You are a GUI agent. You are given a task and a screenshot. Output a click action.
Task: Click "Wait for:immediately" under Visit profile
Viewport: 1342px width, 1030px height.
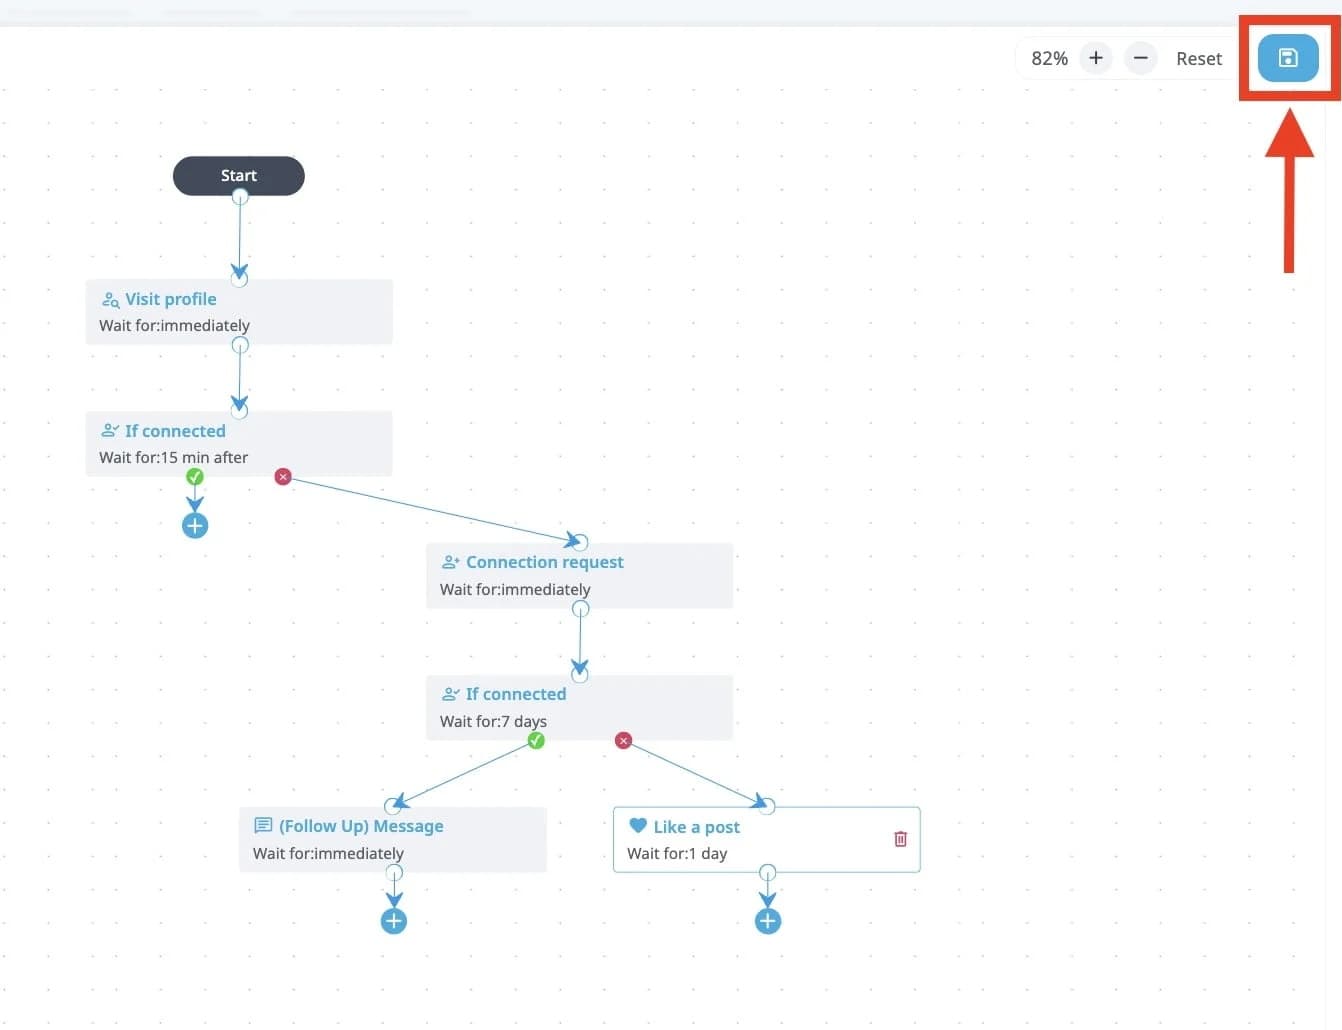click(175, 326)
